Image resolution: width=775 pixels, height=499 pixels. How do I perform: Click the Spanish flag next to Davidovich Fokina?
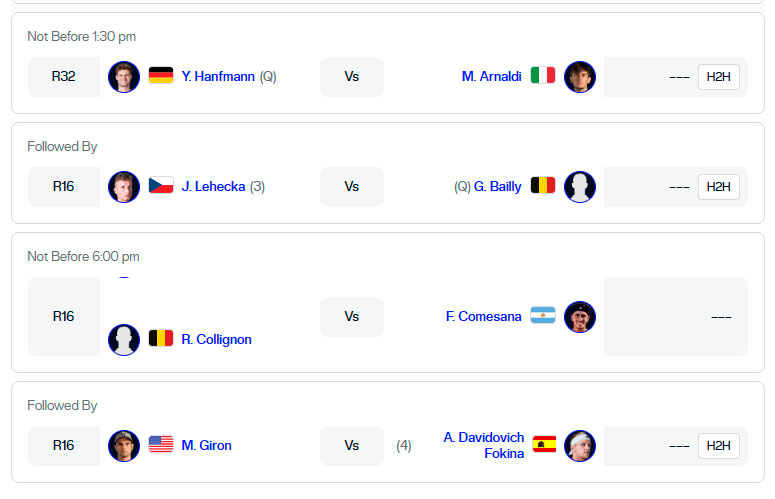tap(545, 445)
